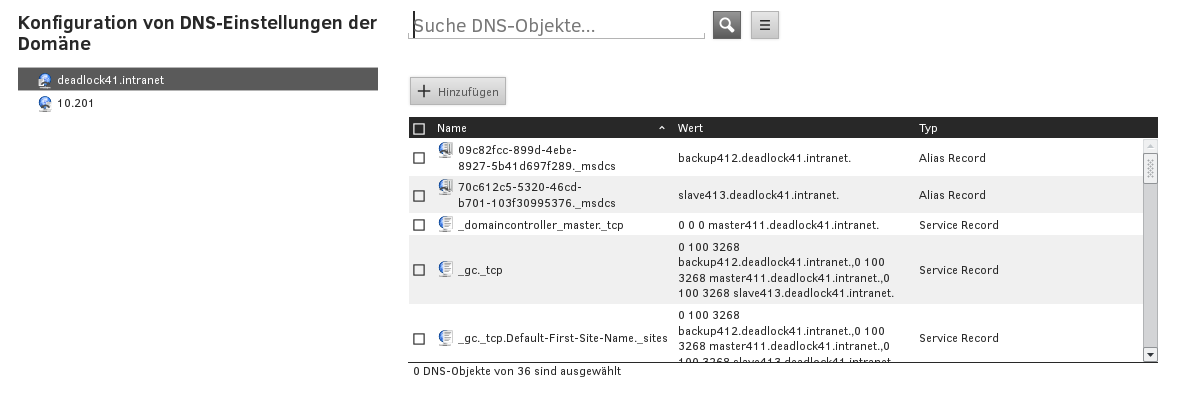
Task: Click the _domaincontroller_master._tcp record icon
Action: tap(446, 225)
